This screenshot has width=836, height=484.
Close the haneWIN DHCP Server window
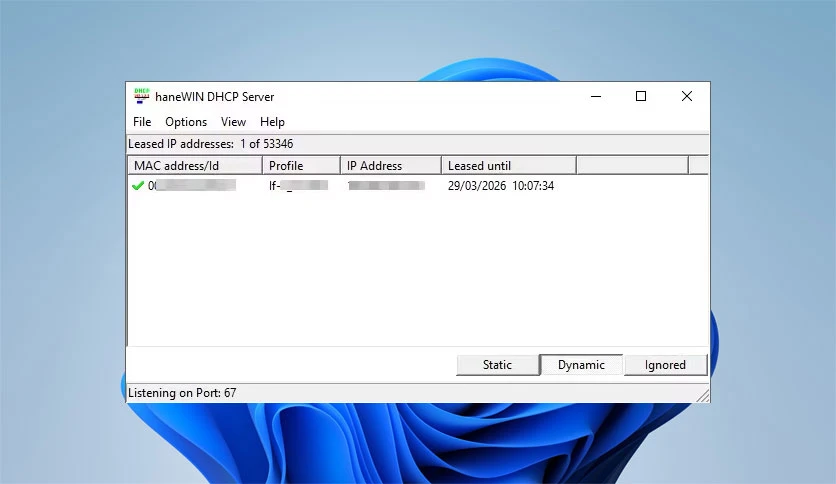[687, 96]
